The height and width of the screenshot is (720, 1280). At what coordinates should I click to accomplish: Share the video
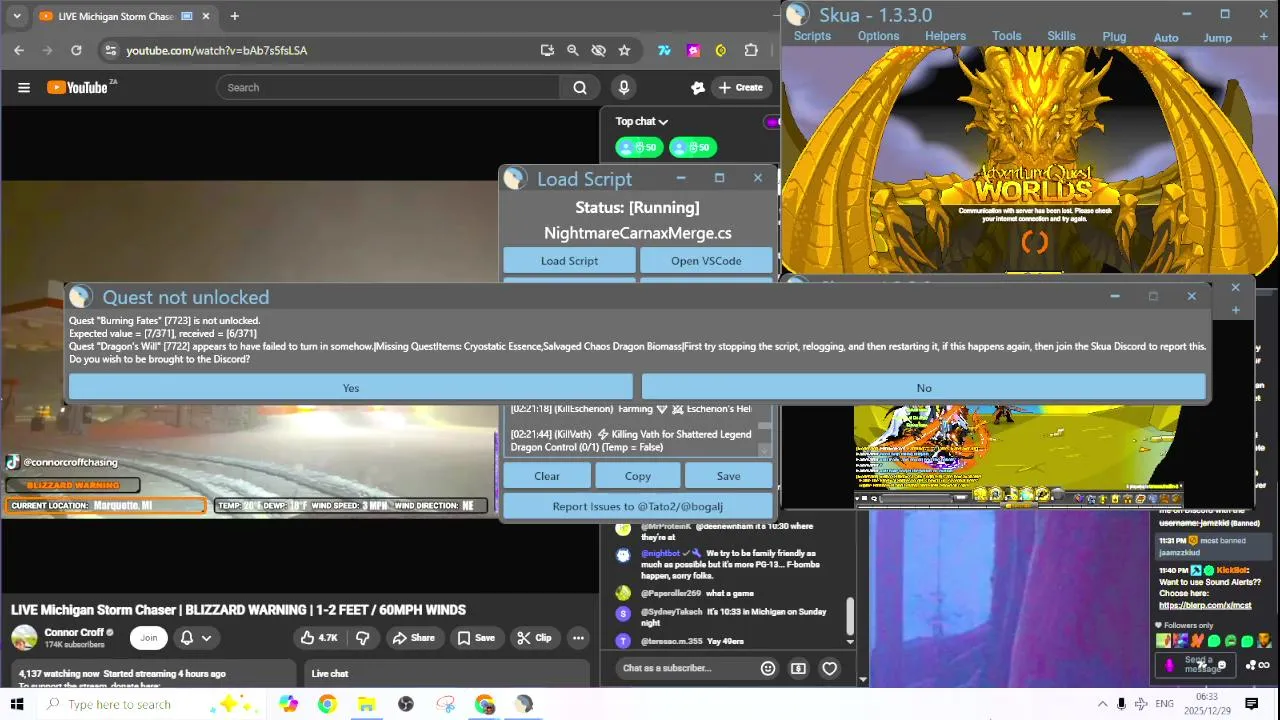click(413, 638)
